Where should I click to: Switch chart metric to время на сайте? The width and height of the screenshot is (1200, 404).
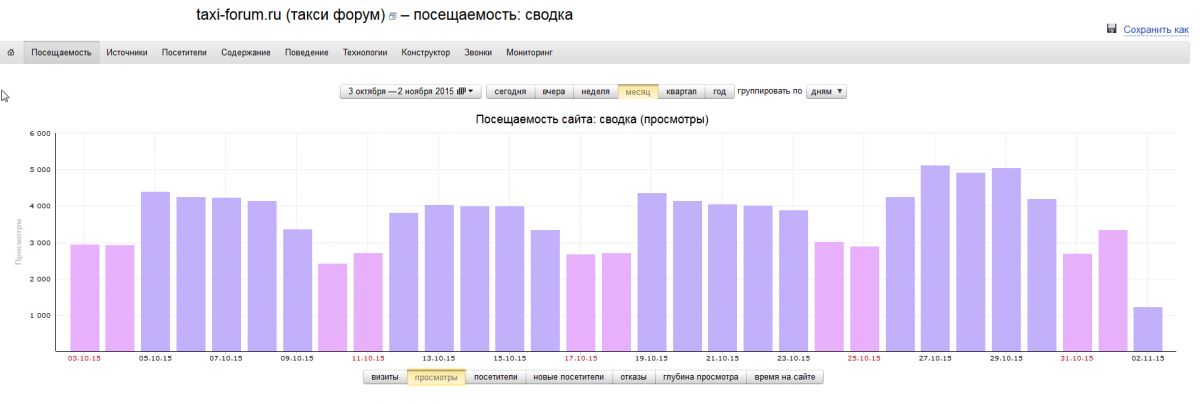(x=785, y=377)
